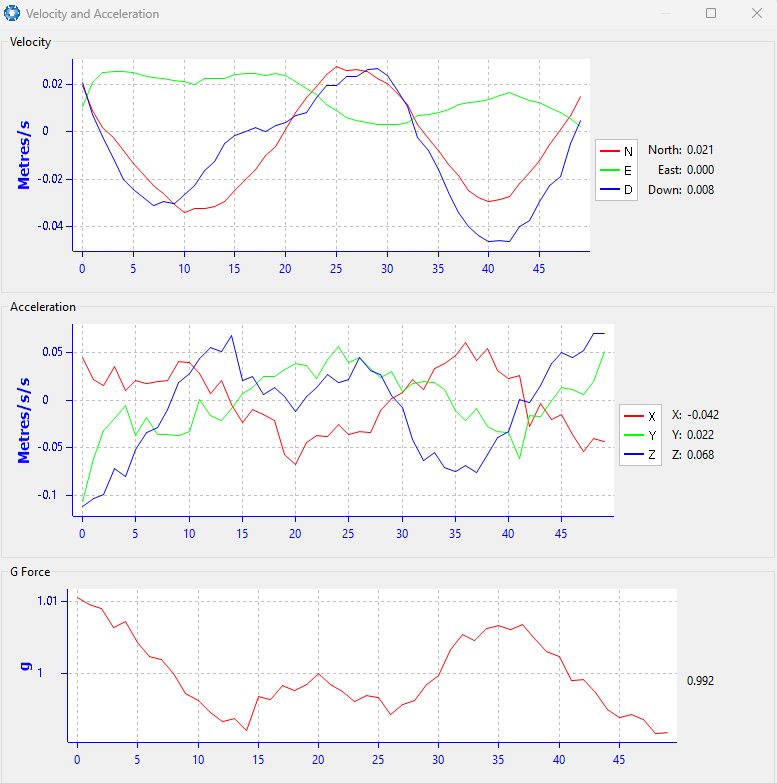Maximize the Velocity and Acceleration window
This screenshot has width=777, height=783.
[711, 14]
